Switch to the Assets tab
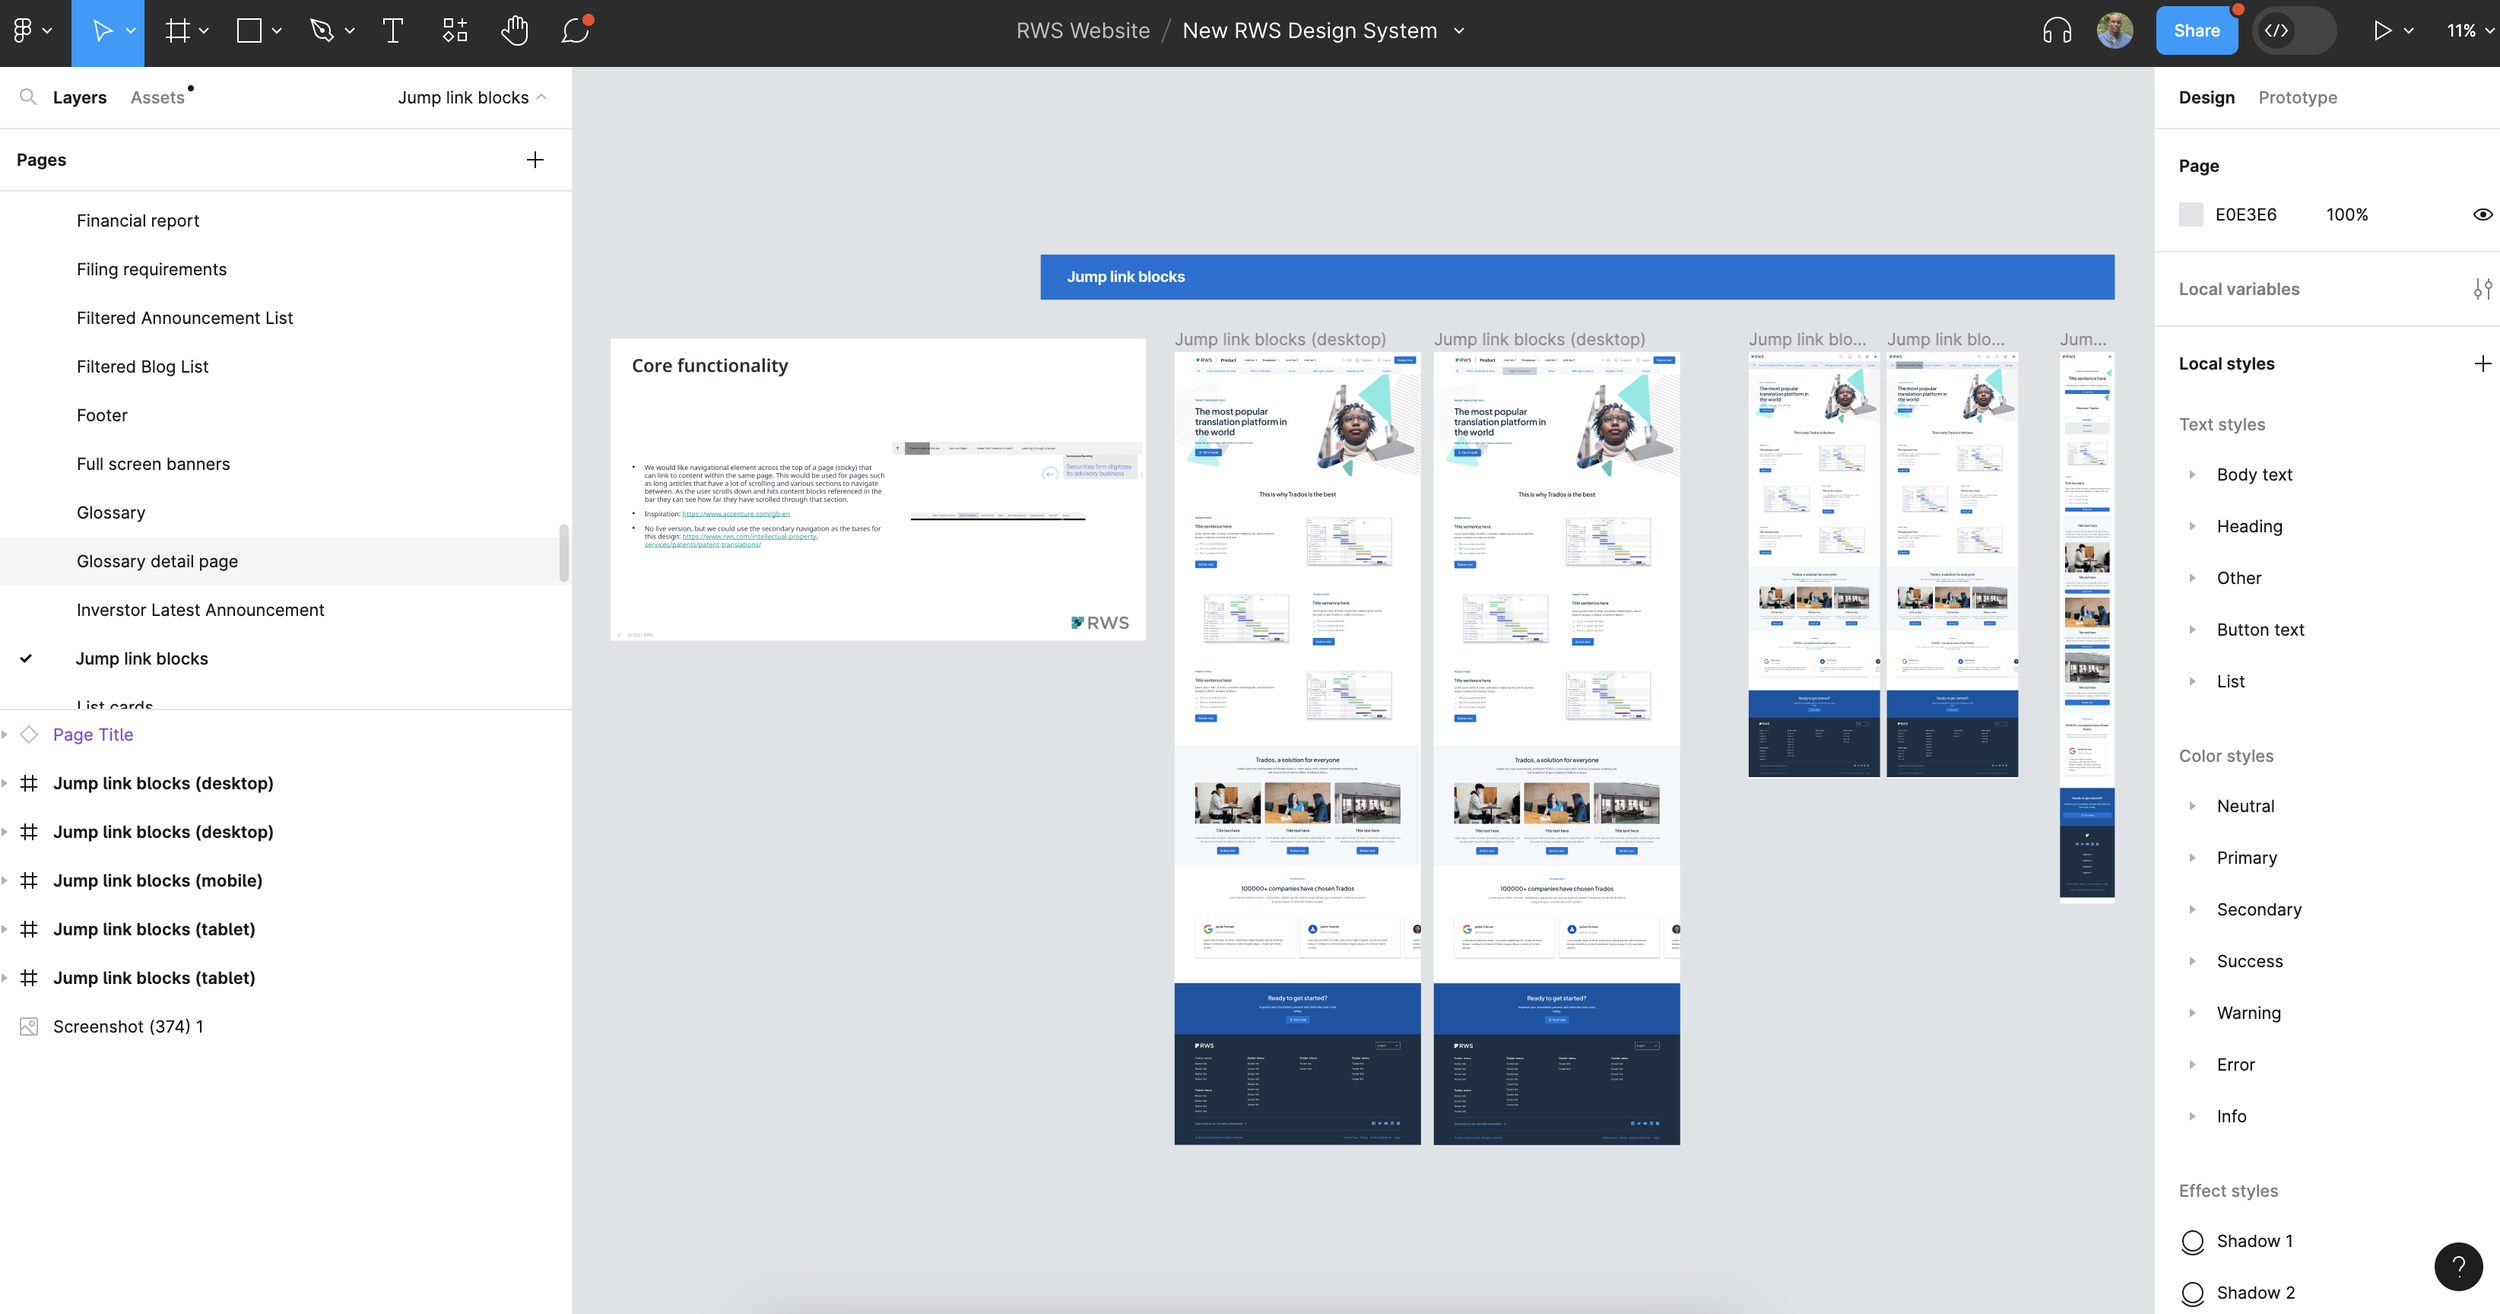This screenshot has height=1314, width=2500. click(x=157, y=97)
